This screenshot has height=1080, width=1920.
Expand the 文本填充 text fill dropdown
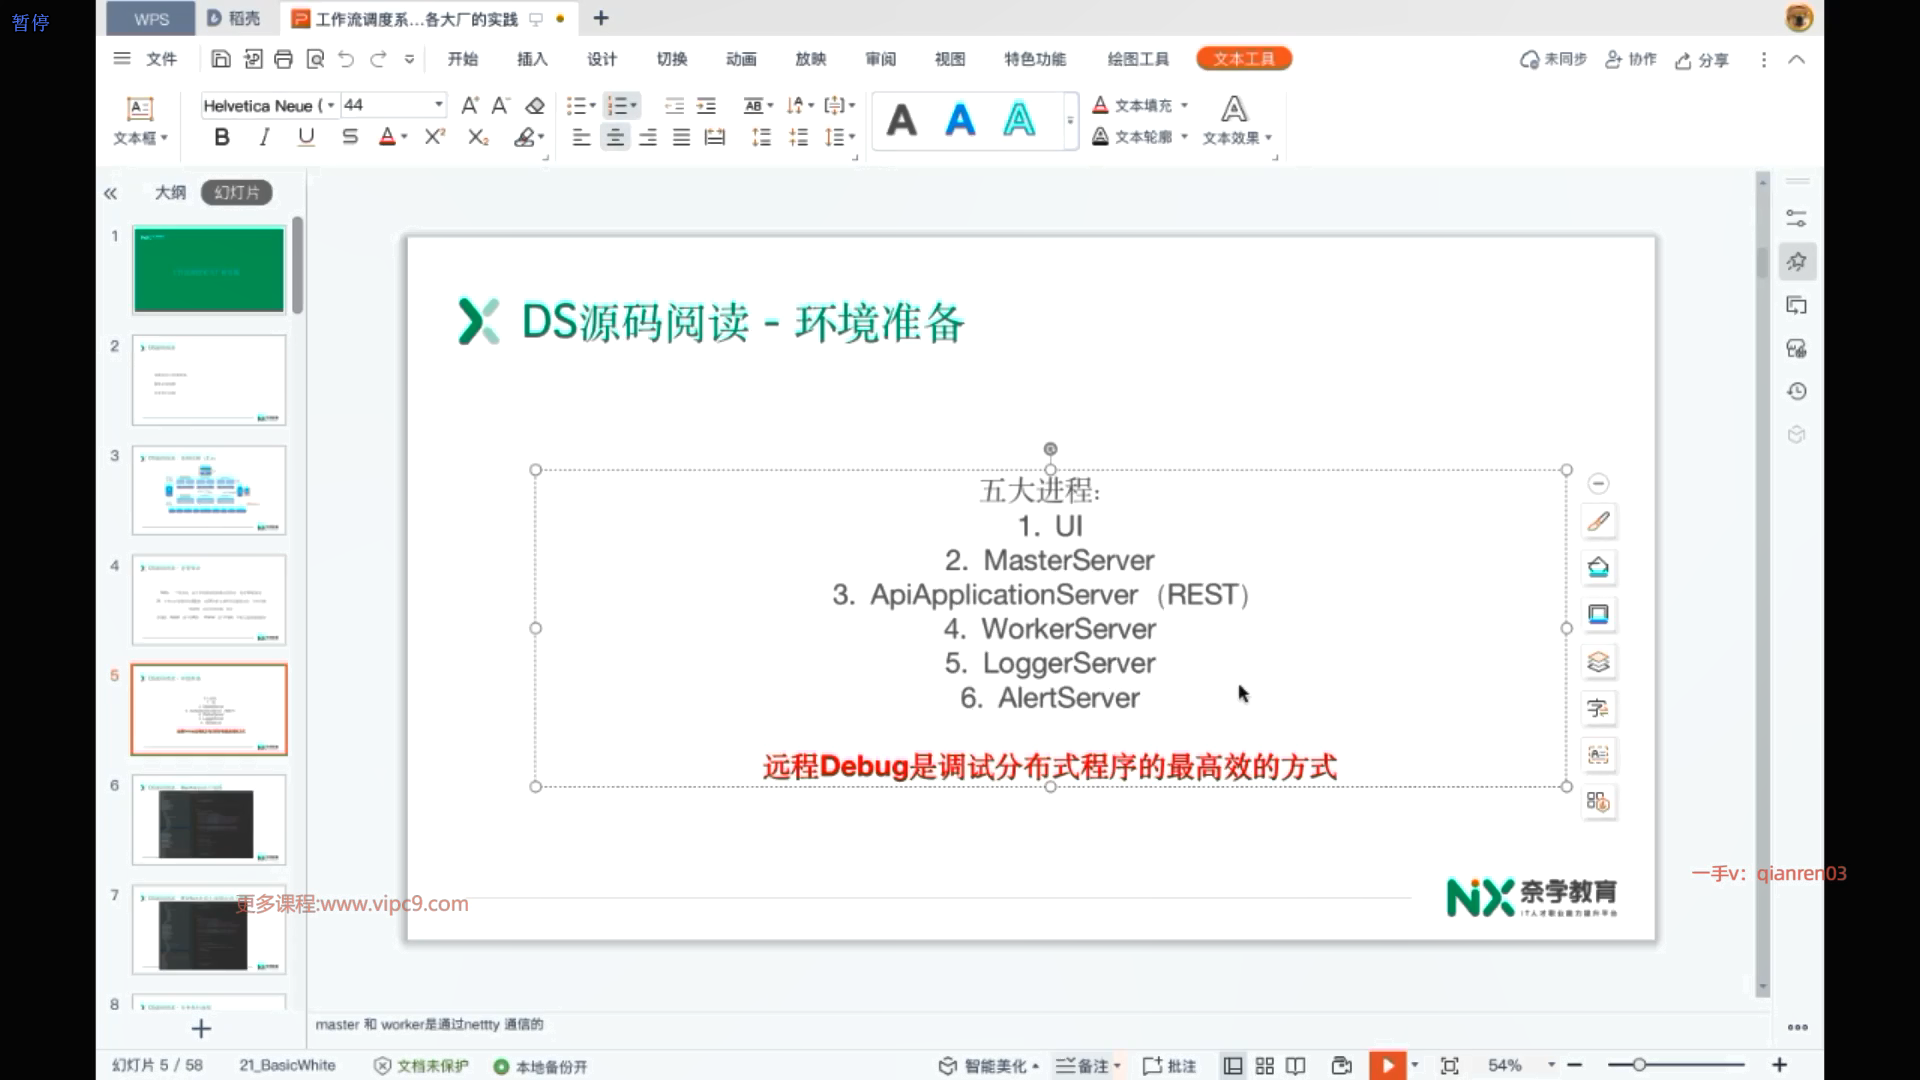click(x=1185, y=105)
